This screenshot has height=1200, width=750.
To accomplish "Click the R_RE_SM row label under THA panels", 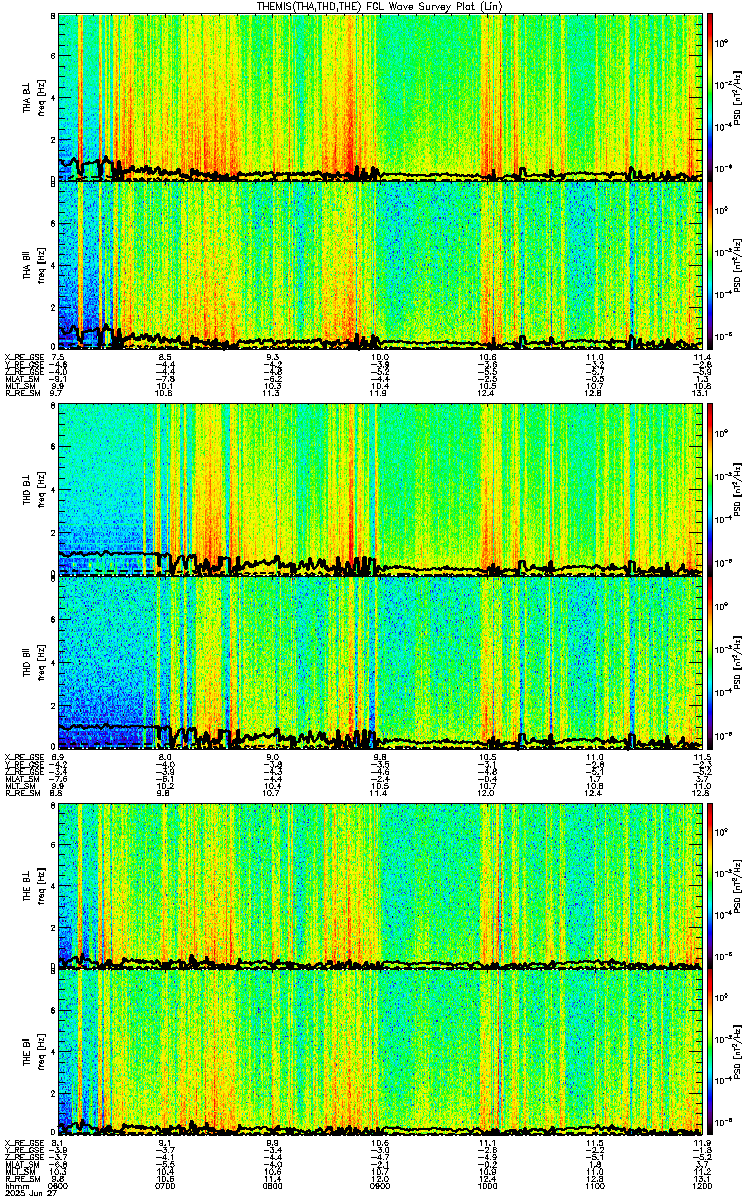I will (22, 394).
